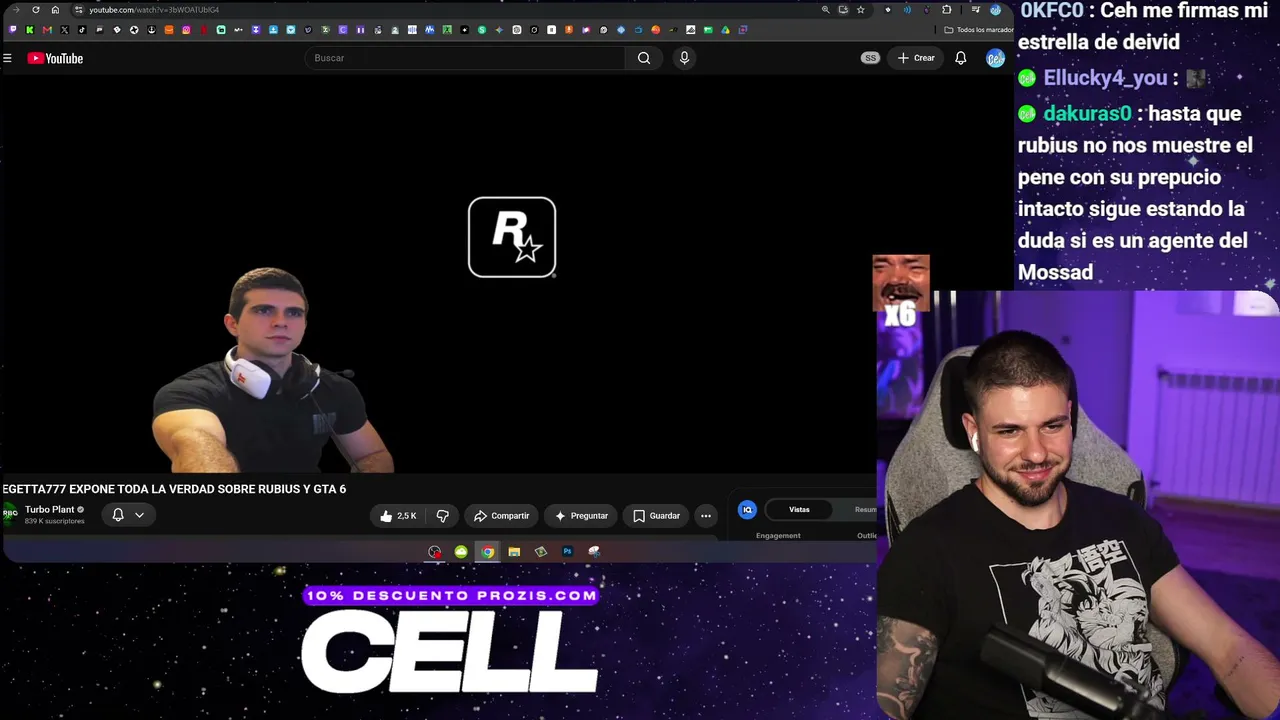Open the X bookmark in bookmarks bar
Screen dimensions: 1280x720
pyautogui.click(x=65, y=30)
